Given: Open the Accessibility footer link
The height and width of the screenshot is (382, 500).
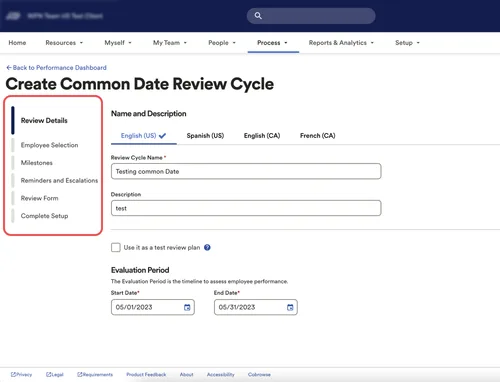Looking at the screenshot, I should click(220, 374).
